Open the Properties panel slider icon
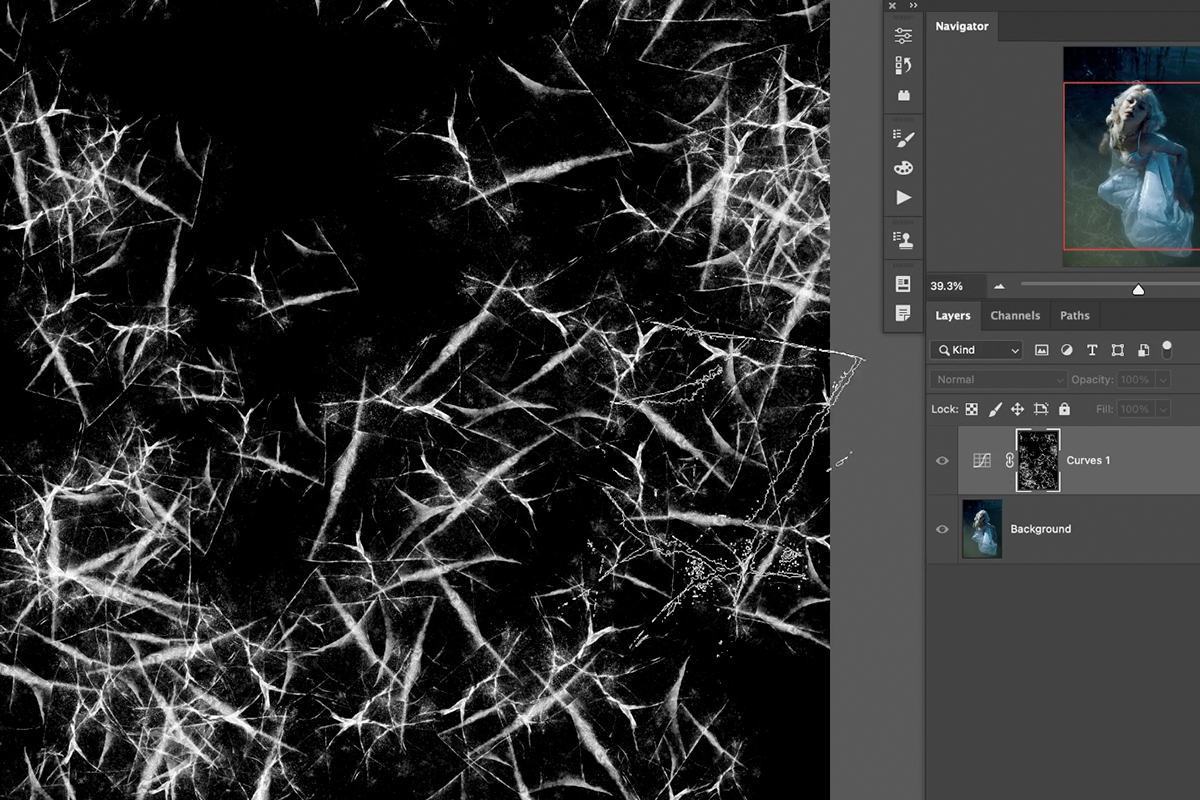 pyautogui.click(x=903, y=36)
